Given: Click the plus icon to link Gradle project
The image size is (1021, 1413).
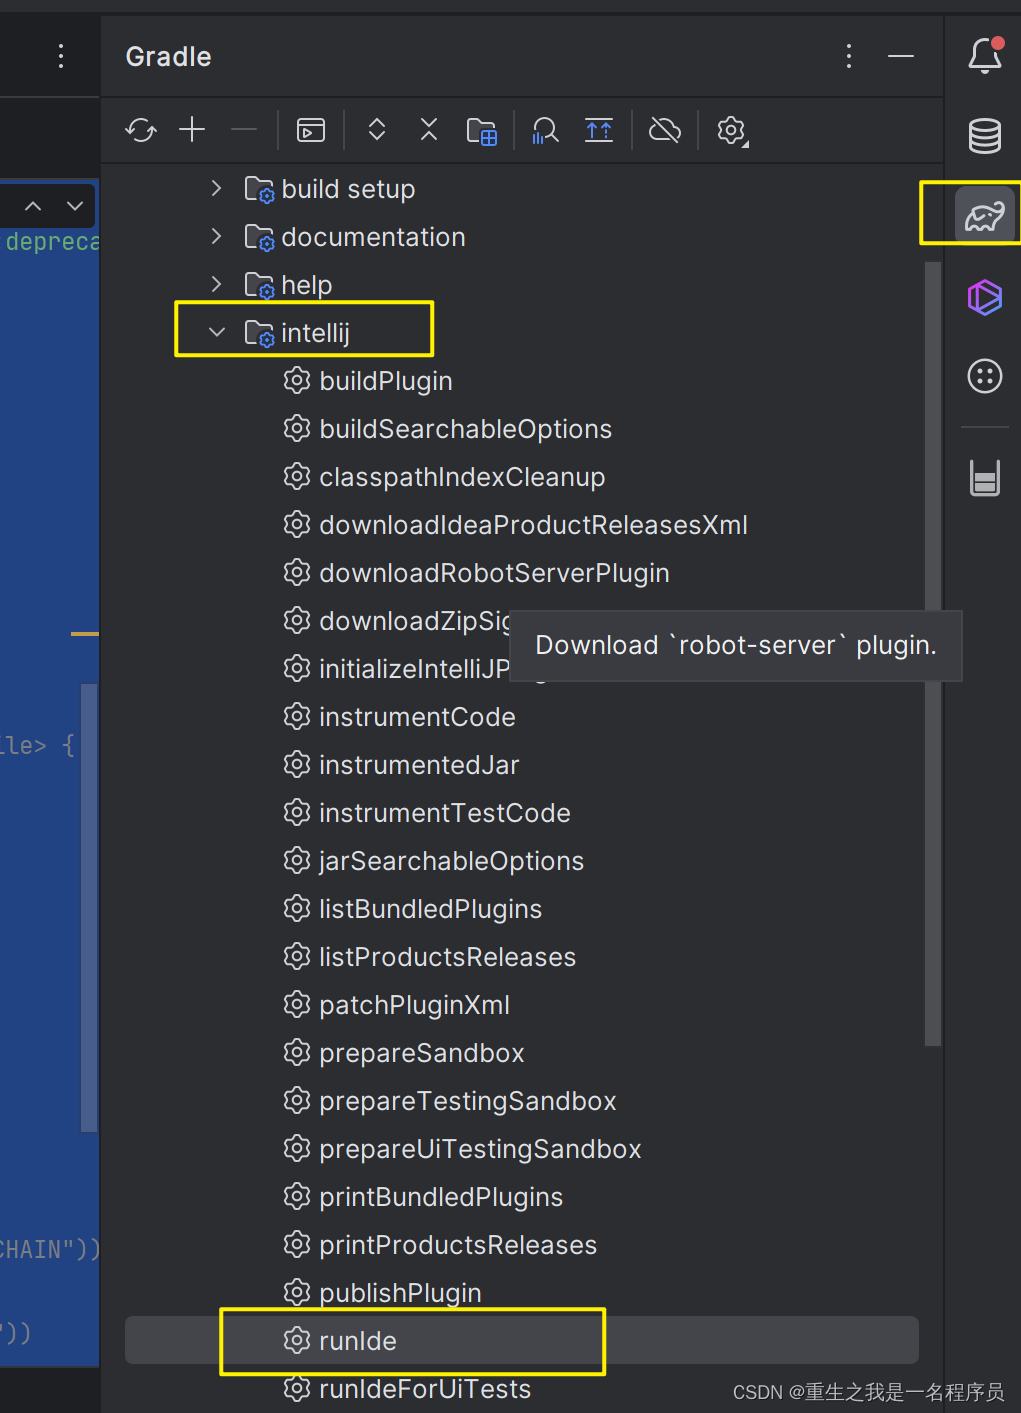Looking at the screenshot, I should click(192, 130).
